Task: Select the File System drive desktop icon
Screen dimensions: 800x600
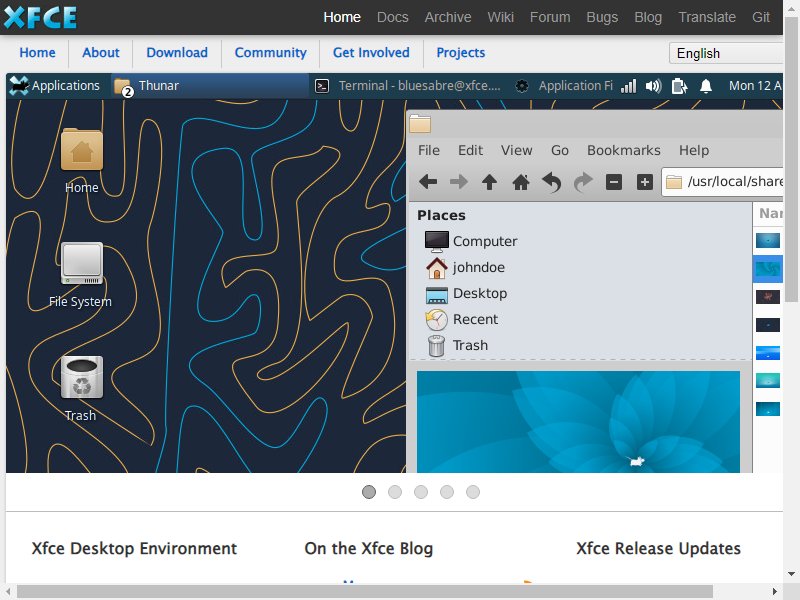Action: (82, 263)
